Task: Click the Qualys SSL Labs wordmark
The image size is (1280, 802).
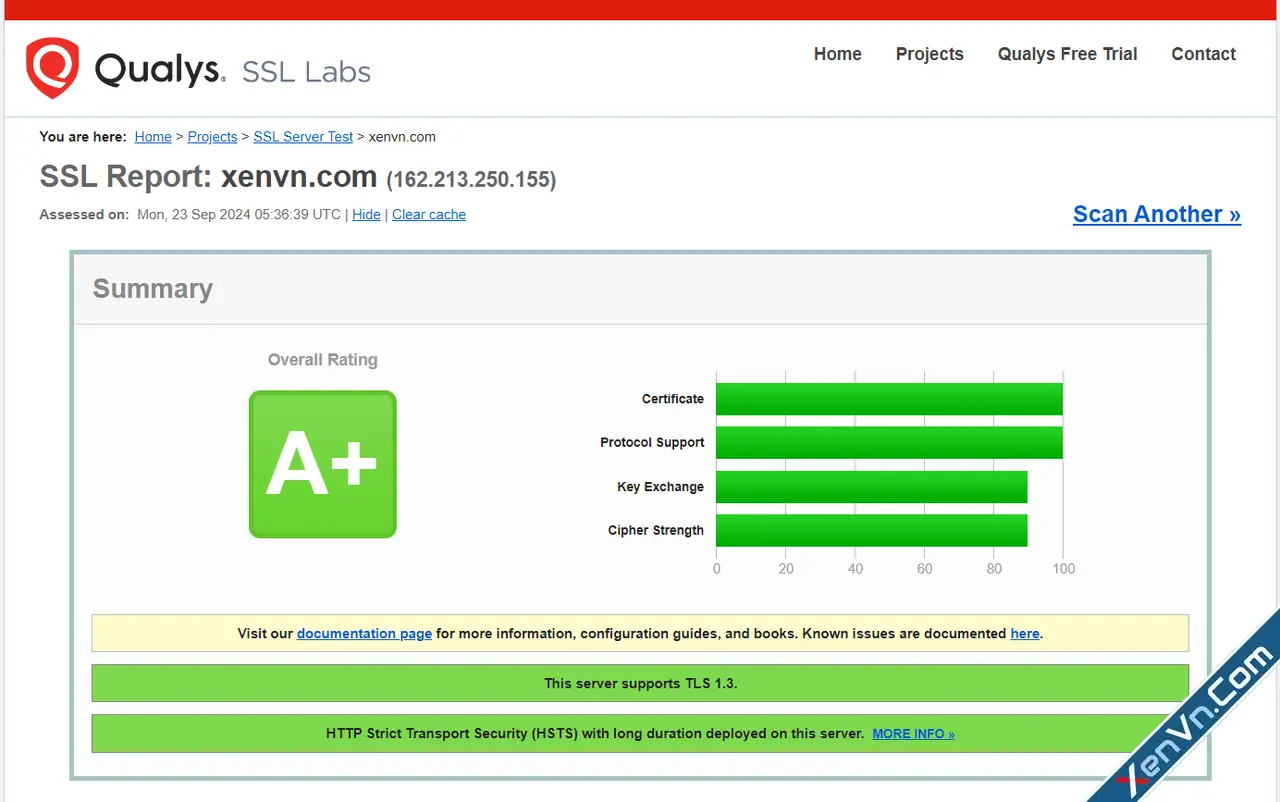Action: [x=232, y=71]
